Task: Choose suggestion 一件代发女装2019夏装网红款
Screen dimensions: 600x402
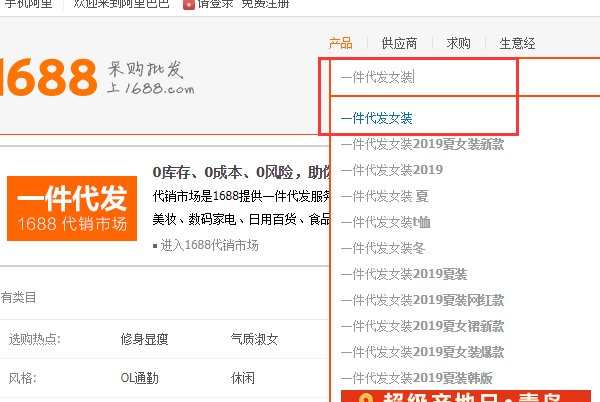Action: pyautogui.click(x=422, y=300)
